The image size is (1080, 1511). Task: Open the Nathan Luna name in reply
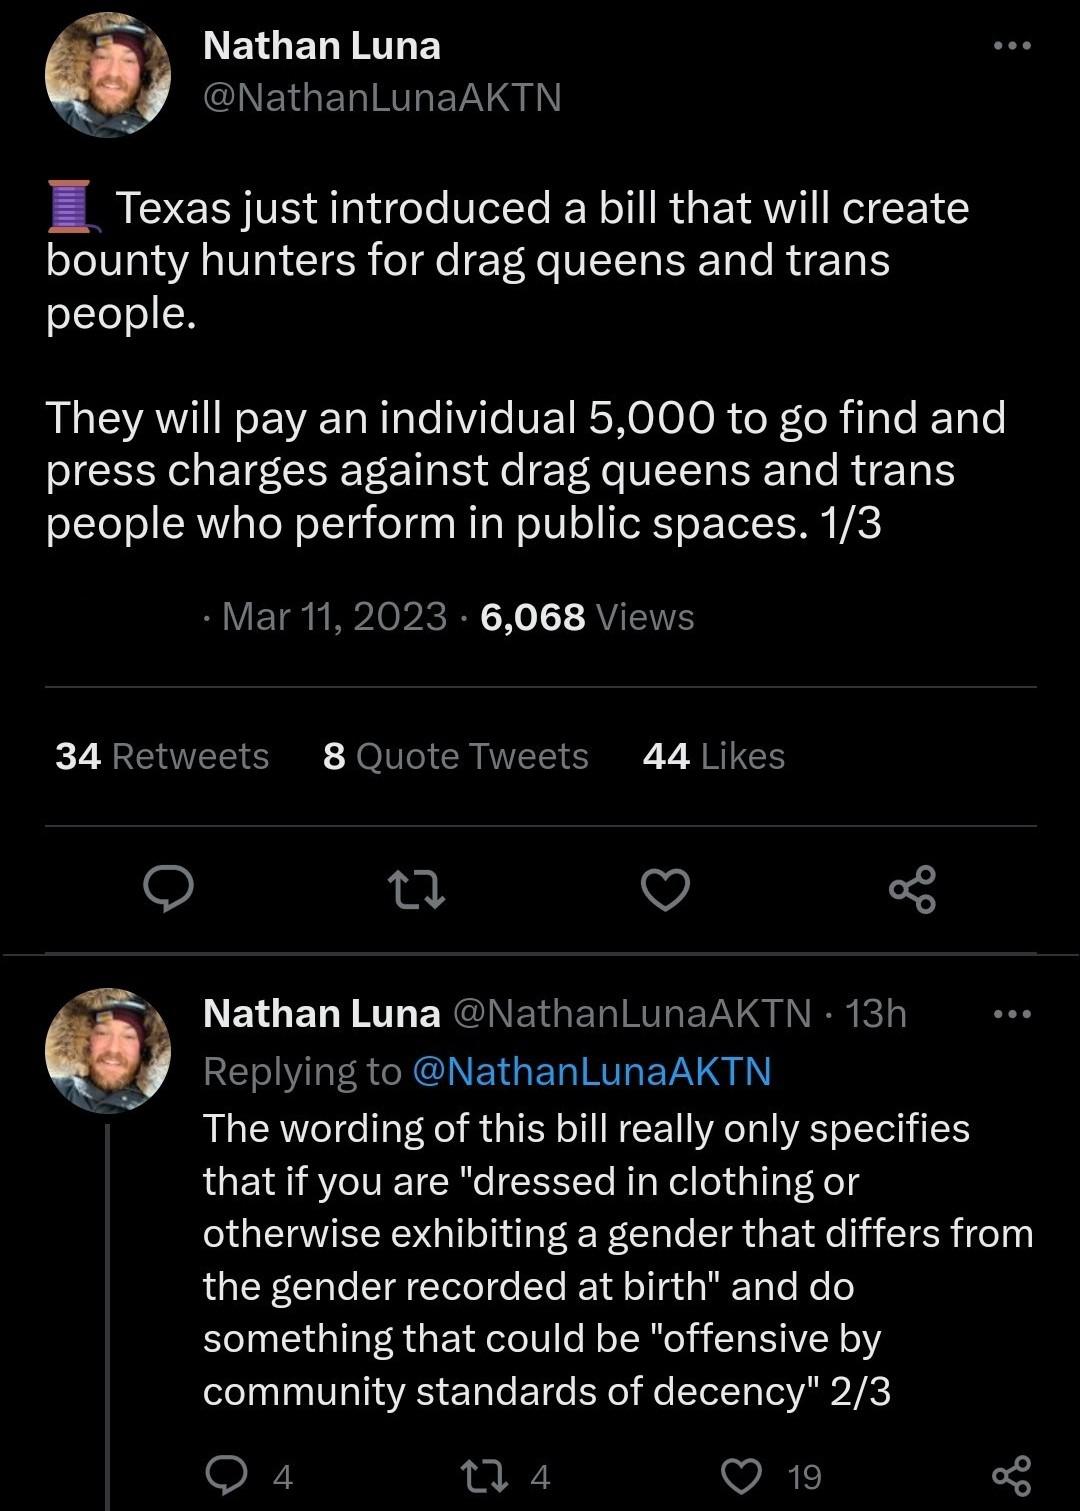click(x=321, y=1014)
